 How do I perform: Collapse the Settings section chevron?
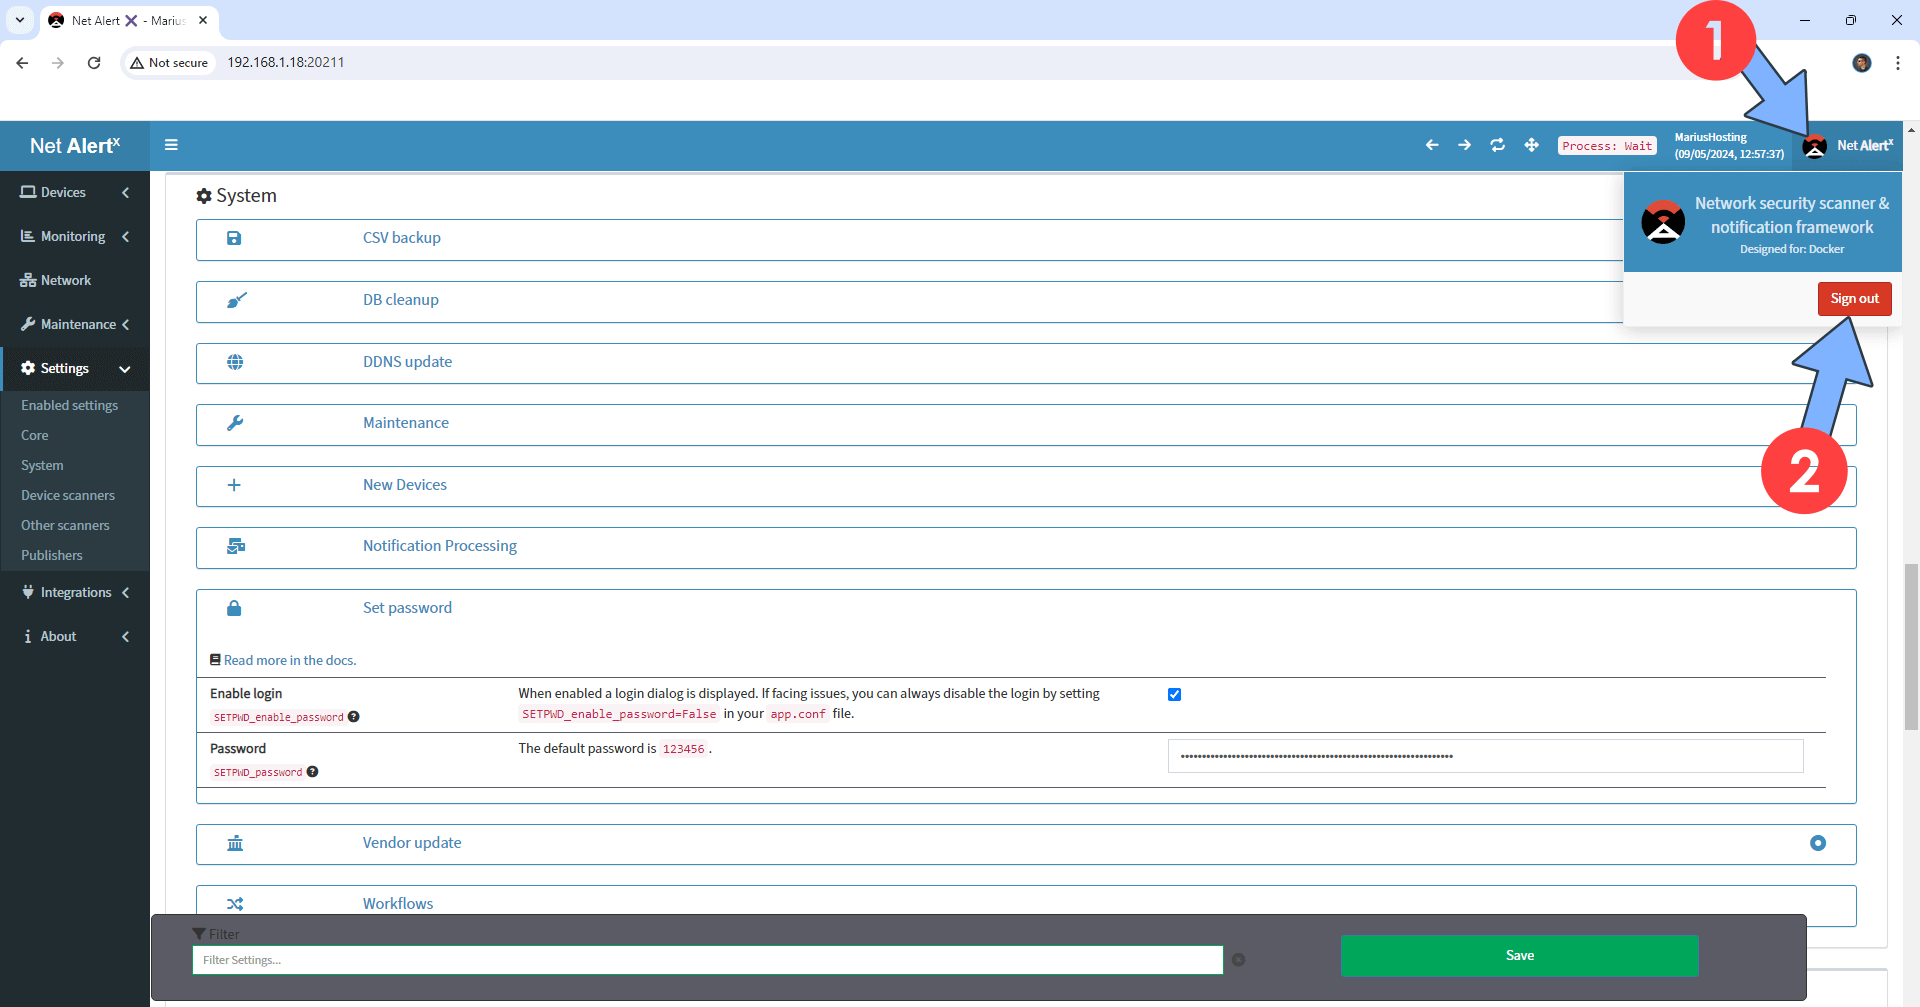[124, 369]
